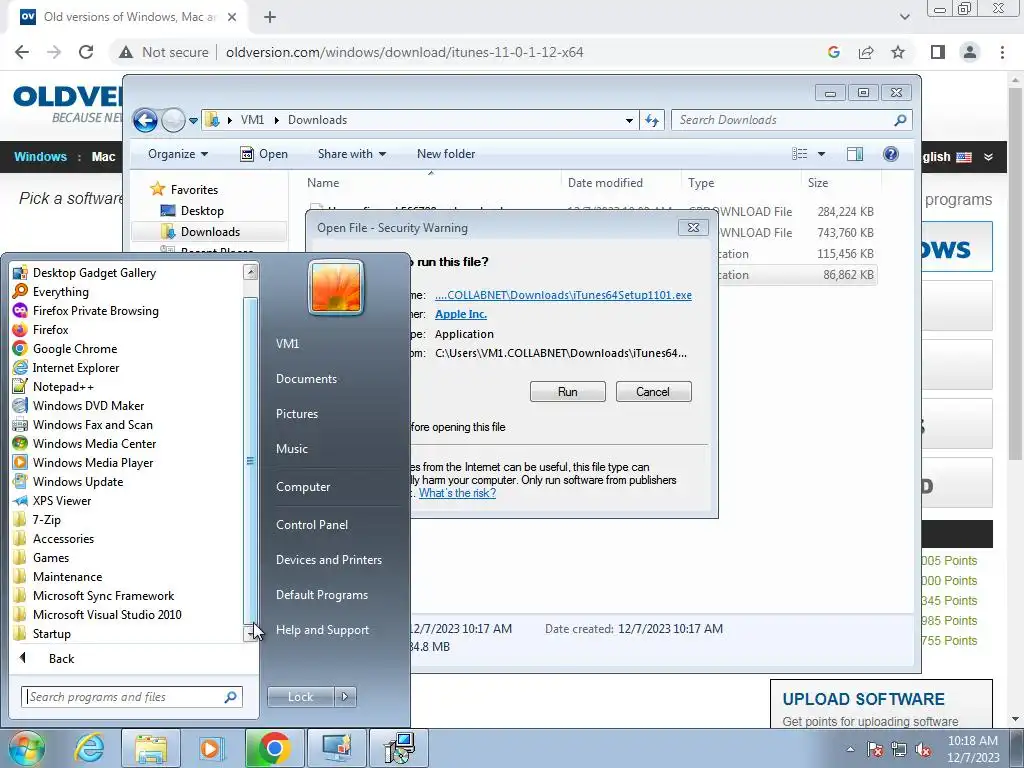Click Run in the security warning

(x=568, y=392)
